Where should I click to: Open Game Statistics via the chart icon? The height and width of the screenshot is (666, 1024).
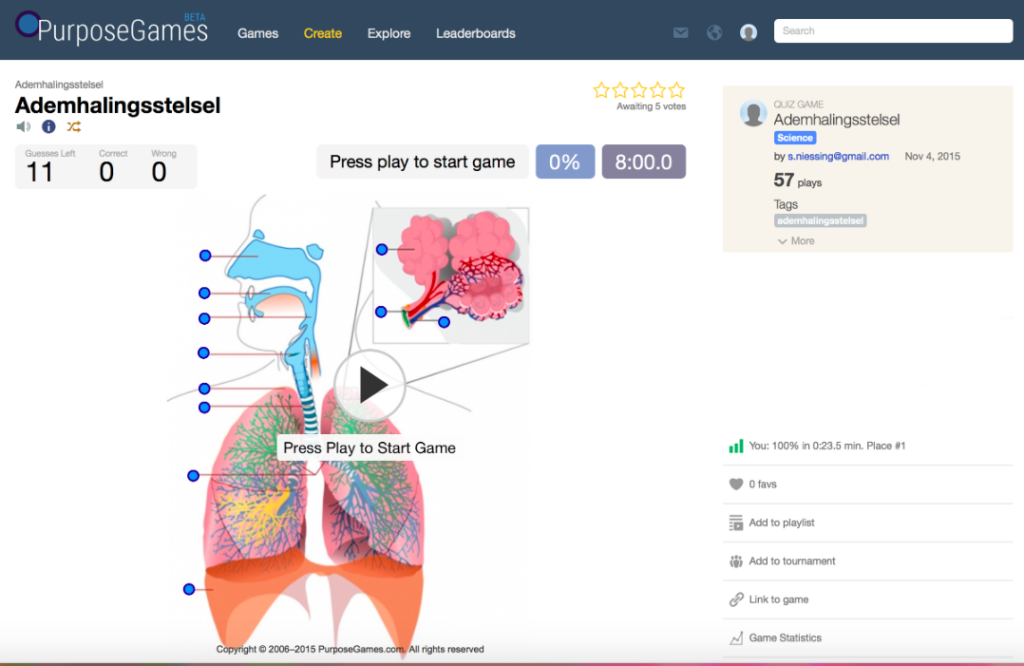[x=736, y=637]
